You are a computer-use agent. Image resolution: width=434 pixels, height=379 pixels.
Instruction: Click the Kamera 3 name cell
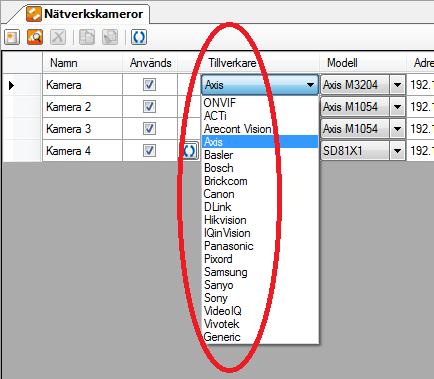point(82,129)
